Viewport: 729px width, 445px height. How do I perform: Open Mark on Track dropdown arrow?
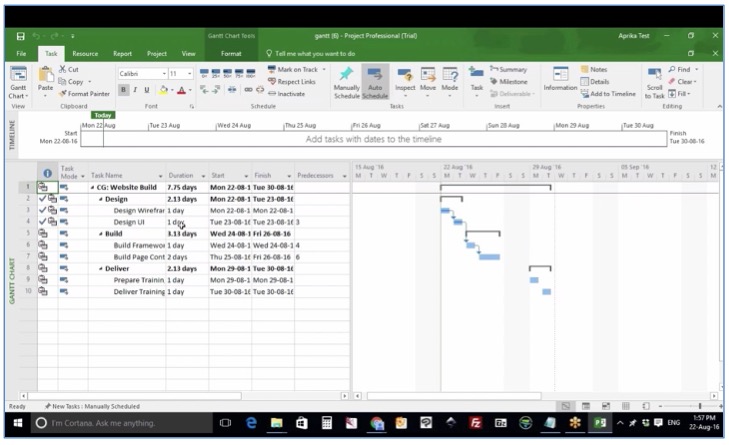tap(324, 69)
